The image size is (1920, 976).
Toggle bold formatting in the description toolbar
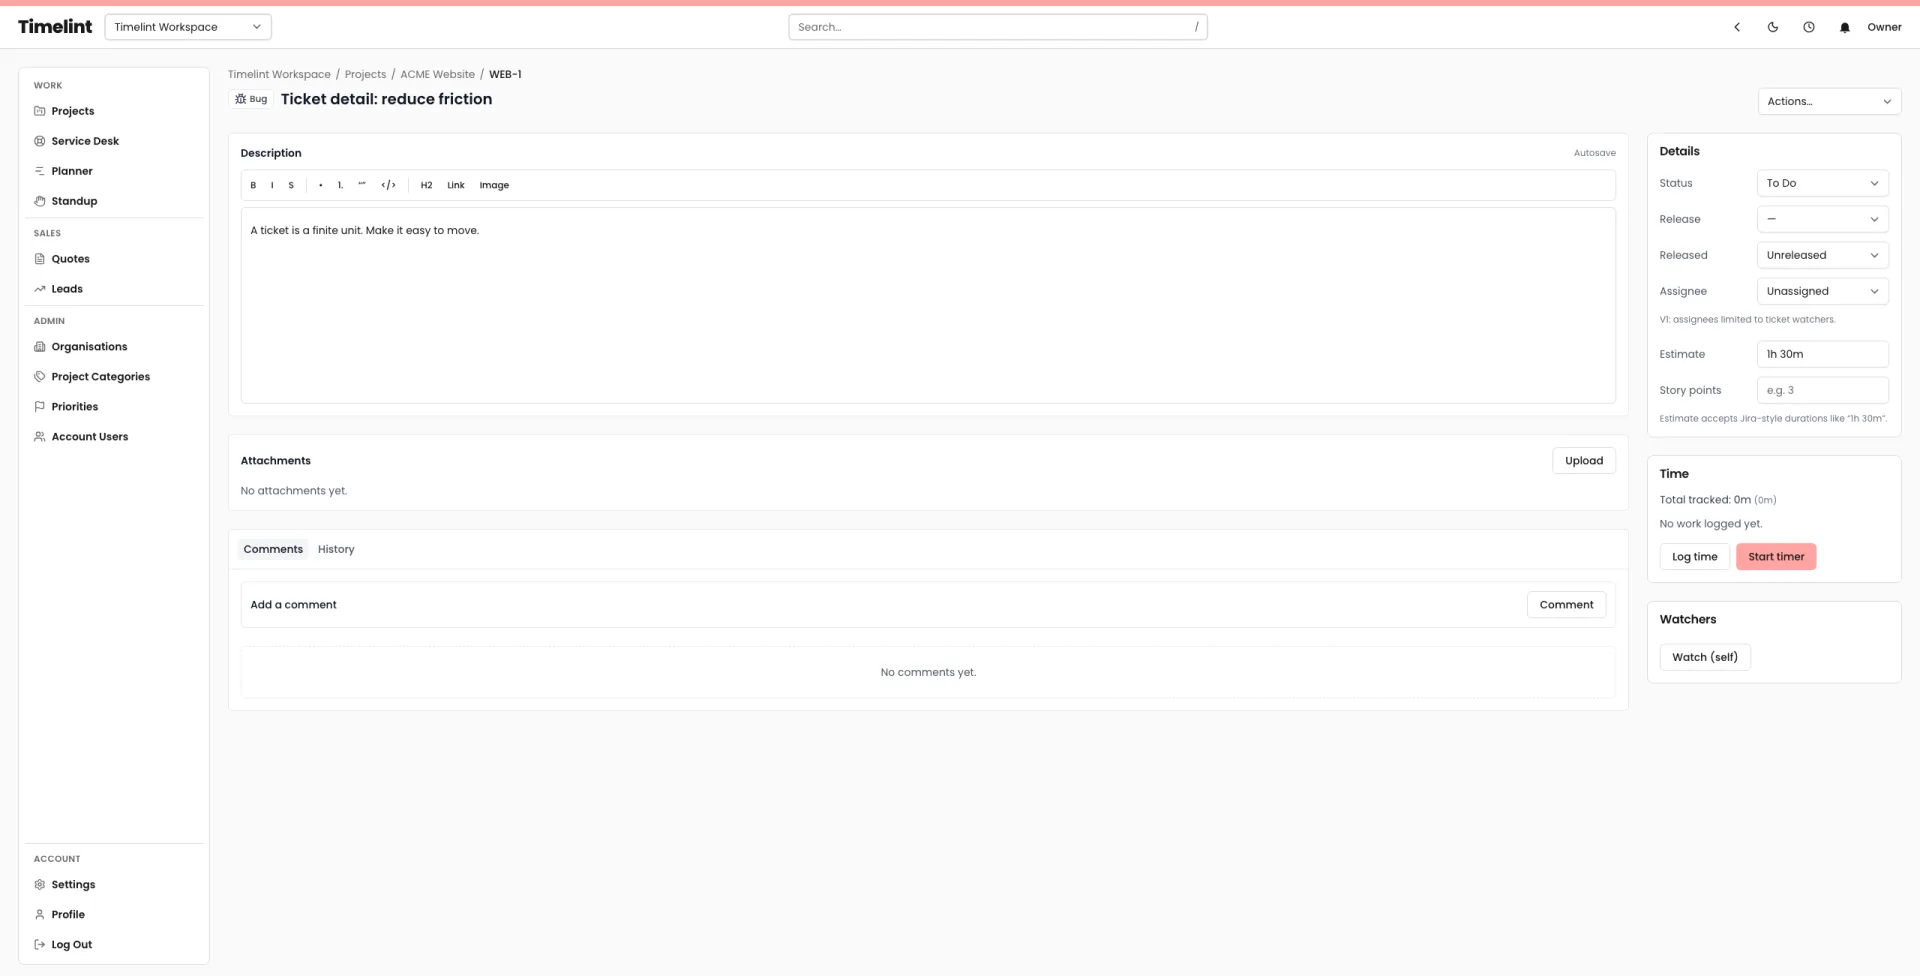(x=253, y=185)
